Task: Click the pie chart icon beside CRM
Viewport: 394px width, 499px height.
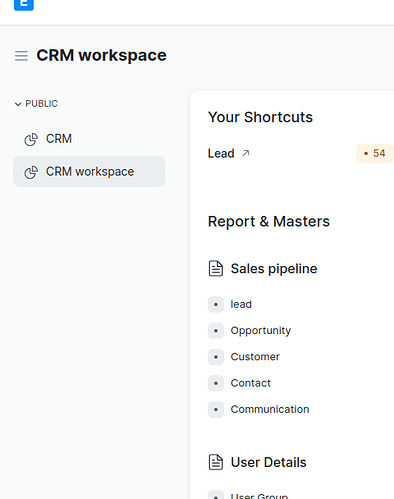Action: click(31, 139)
